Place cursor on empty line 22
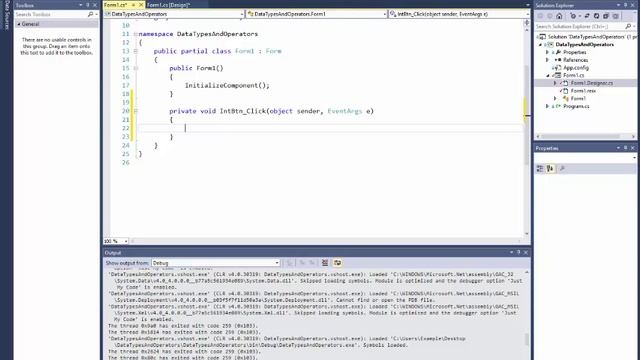Image resolution: width=640 pixels, height=360 pixels. click(330, 128)
